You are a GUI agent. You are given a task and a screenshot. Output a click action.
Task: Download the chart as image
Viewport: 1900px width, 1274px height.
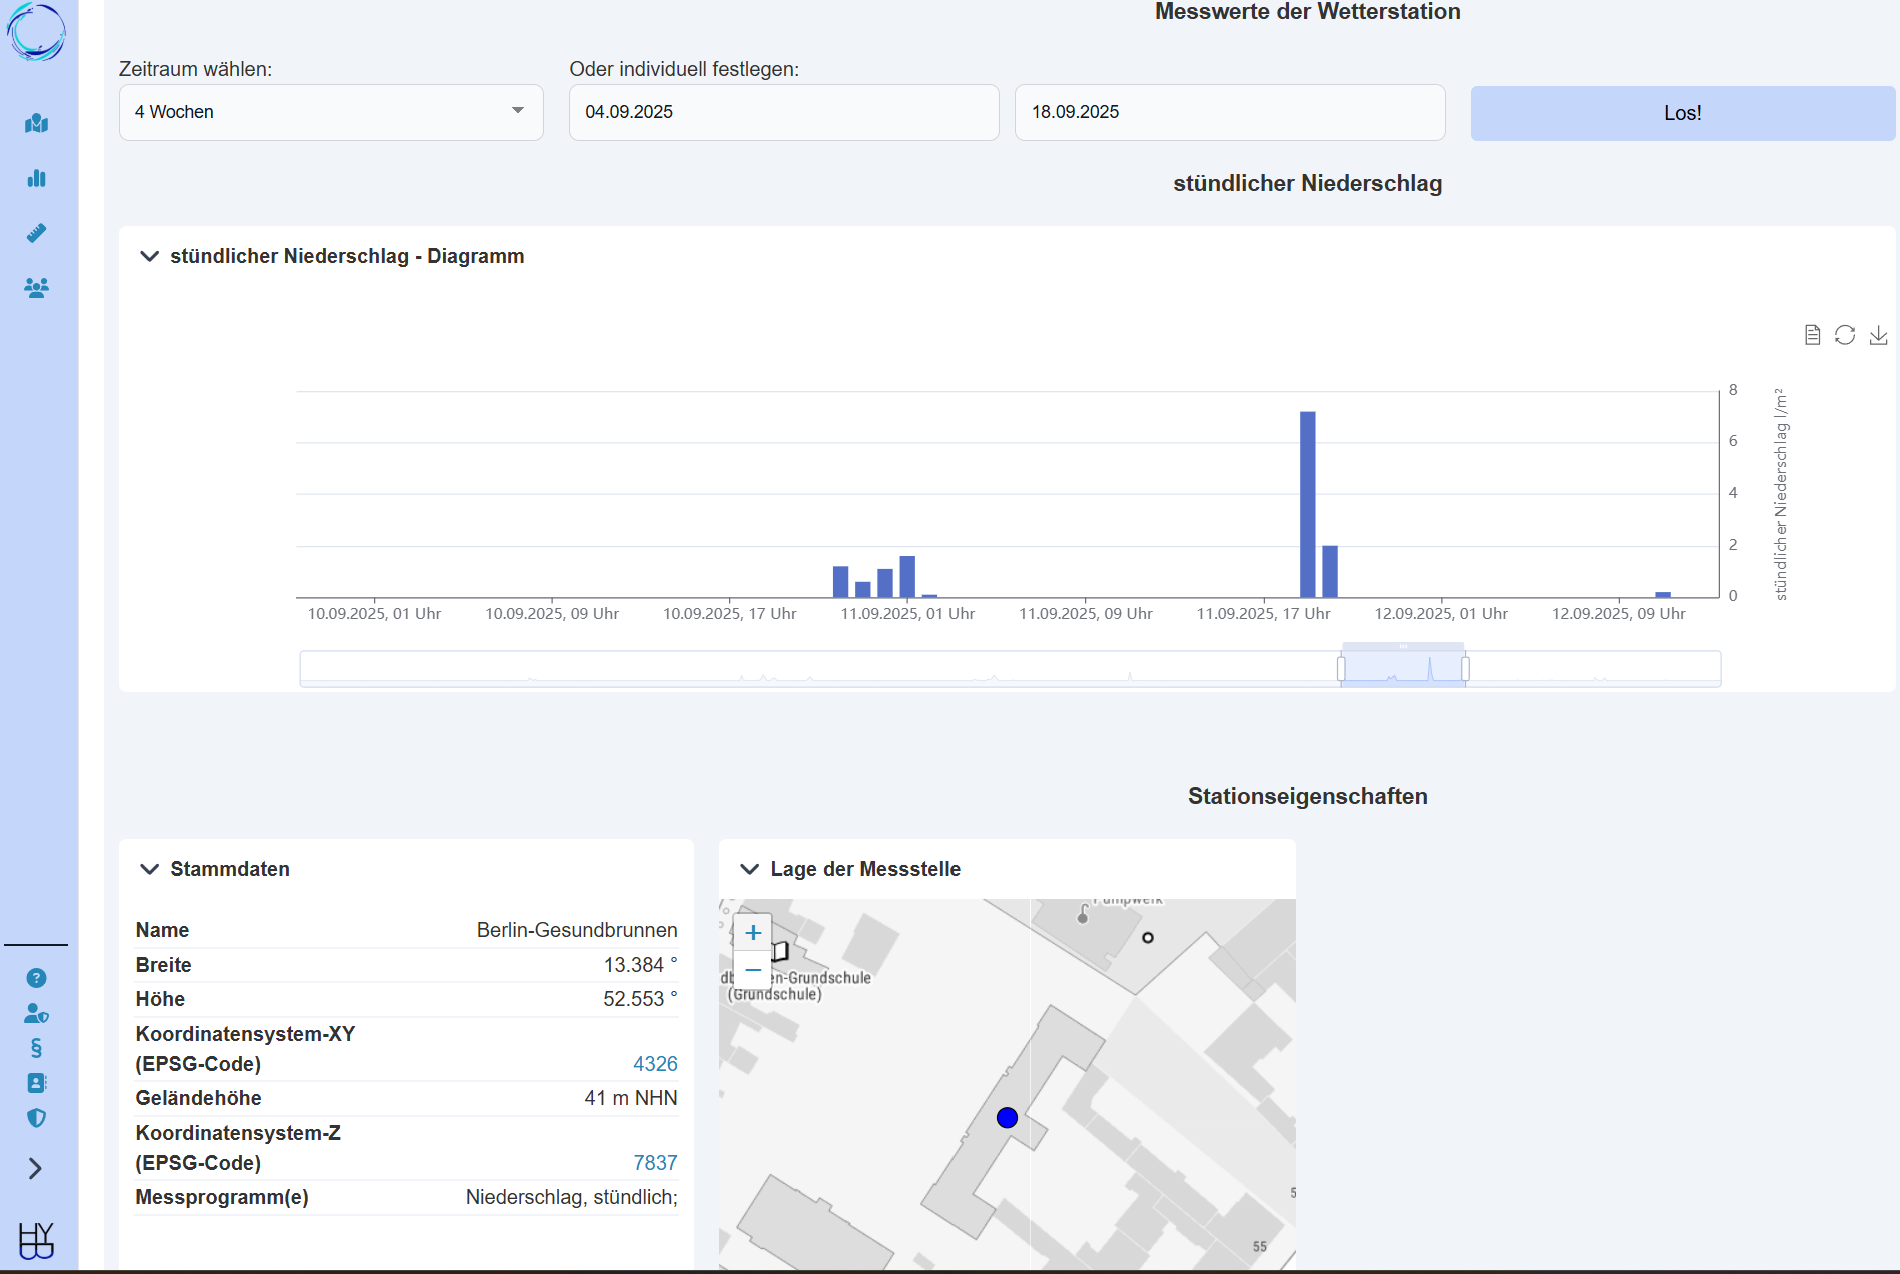click(1878, 335)
